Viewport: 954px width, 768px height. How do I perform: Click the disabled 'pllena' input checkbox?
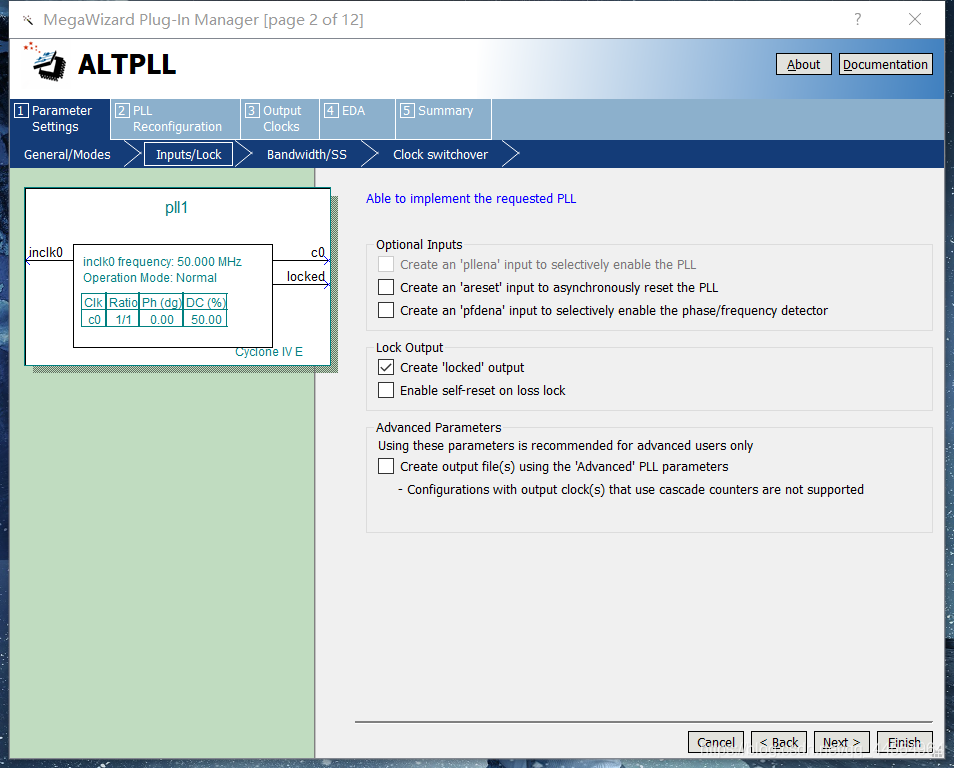pyautogui.click(x=386, y=264)
